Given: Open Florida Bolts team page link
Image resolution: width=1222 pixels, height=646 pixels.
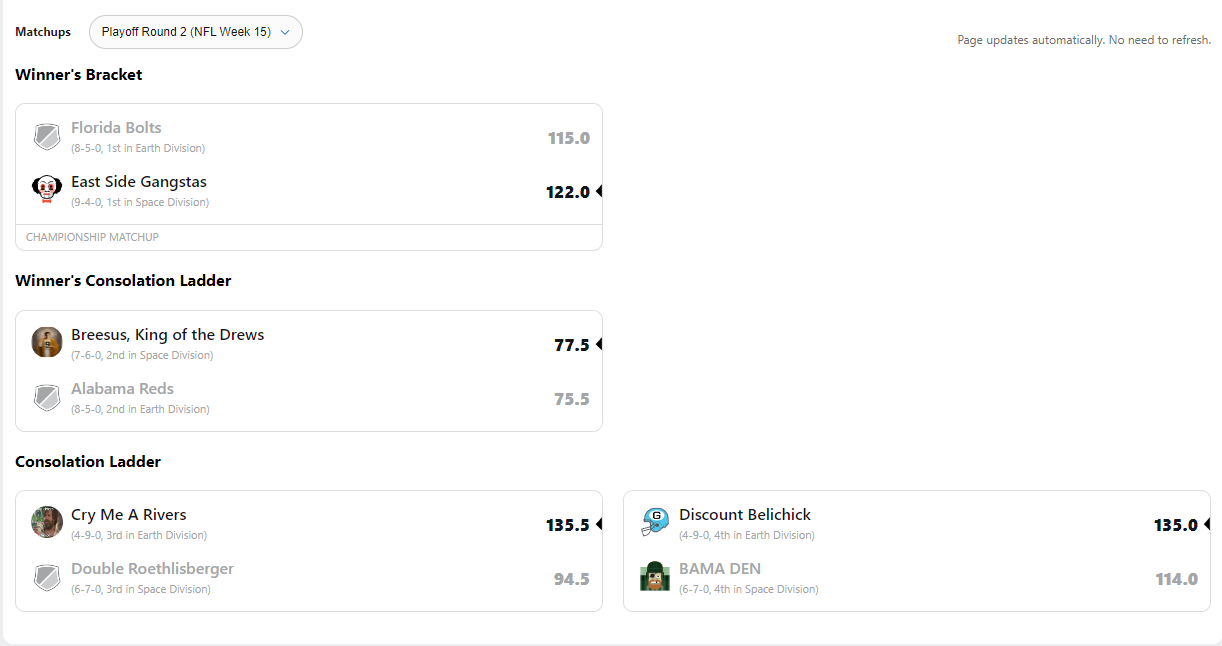Looking at the screenshot, I should click(116, 128).
